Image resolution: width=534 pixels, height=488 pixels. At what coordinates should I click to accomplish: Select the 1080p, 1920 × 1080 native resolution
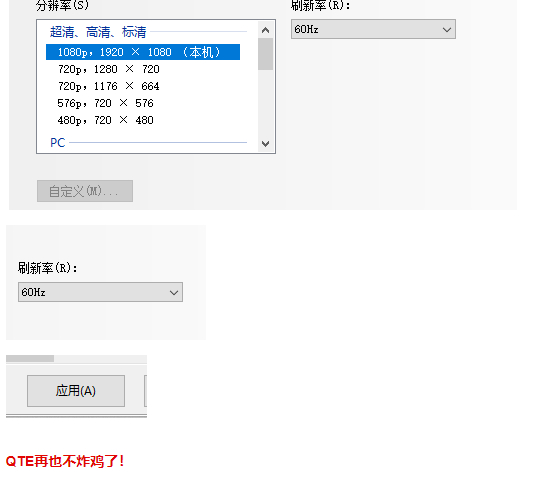[x=143, y=52]
